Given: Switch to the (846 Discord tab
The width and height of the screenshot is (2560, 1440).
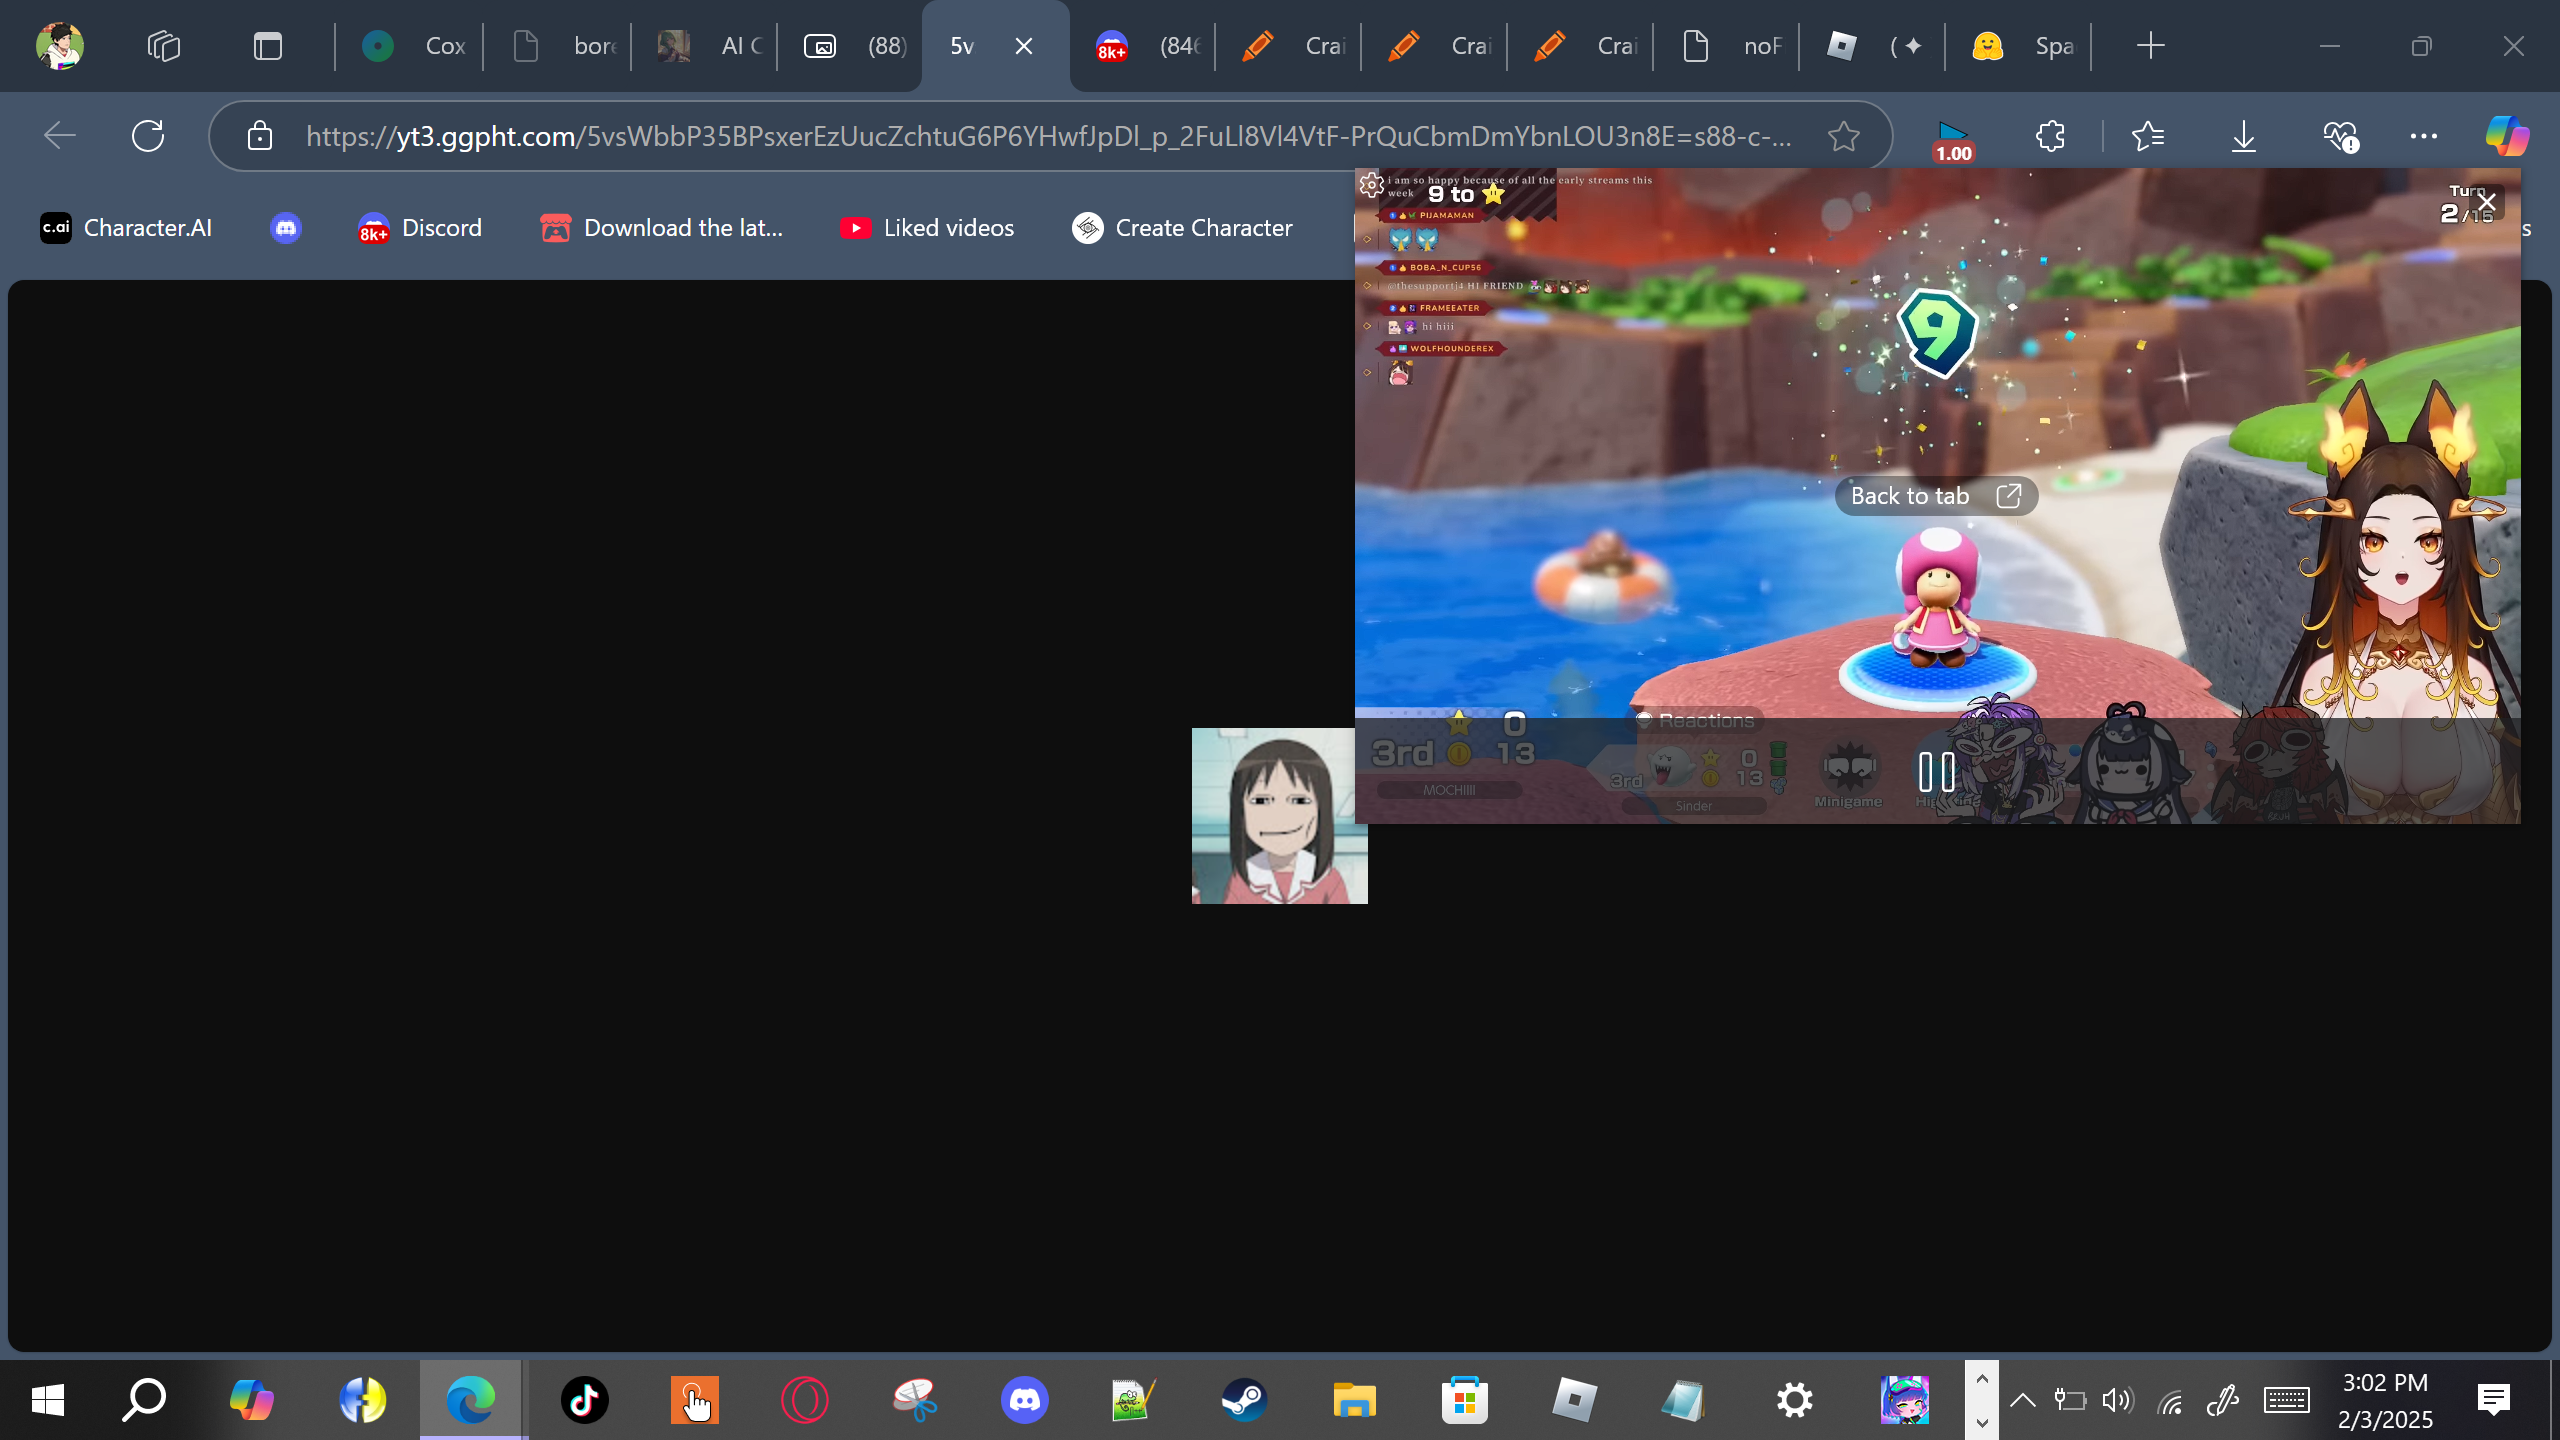Looking at the screenshot, I should click(x=1143, y=46).
